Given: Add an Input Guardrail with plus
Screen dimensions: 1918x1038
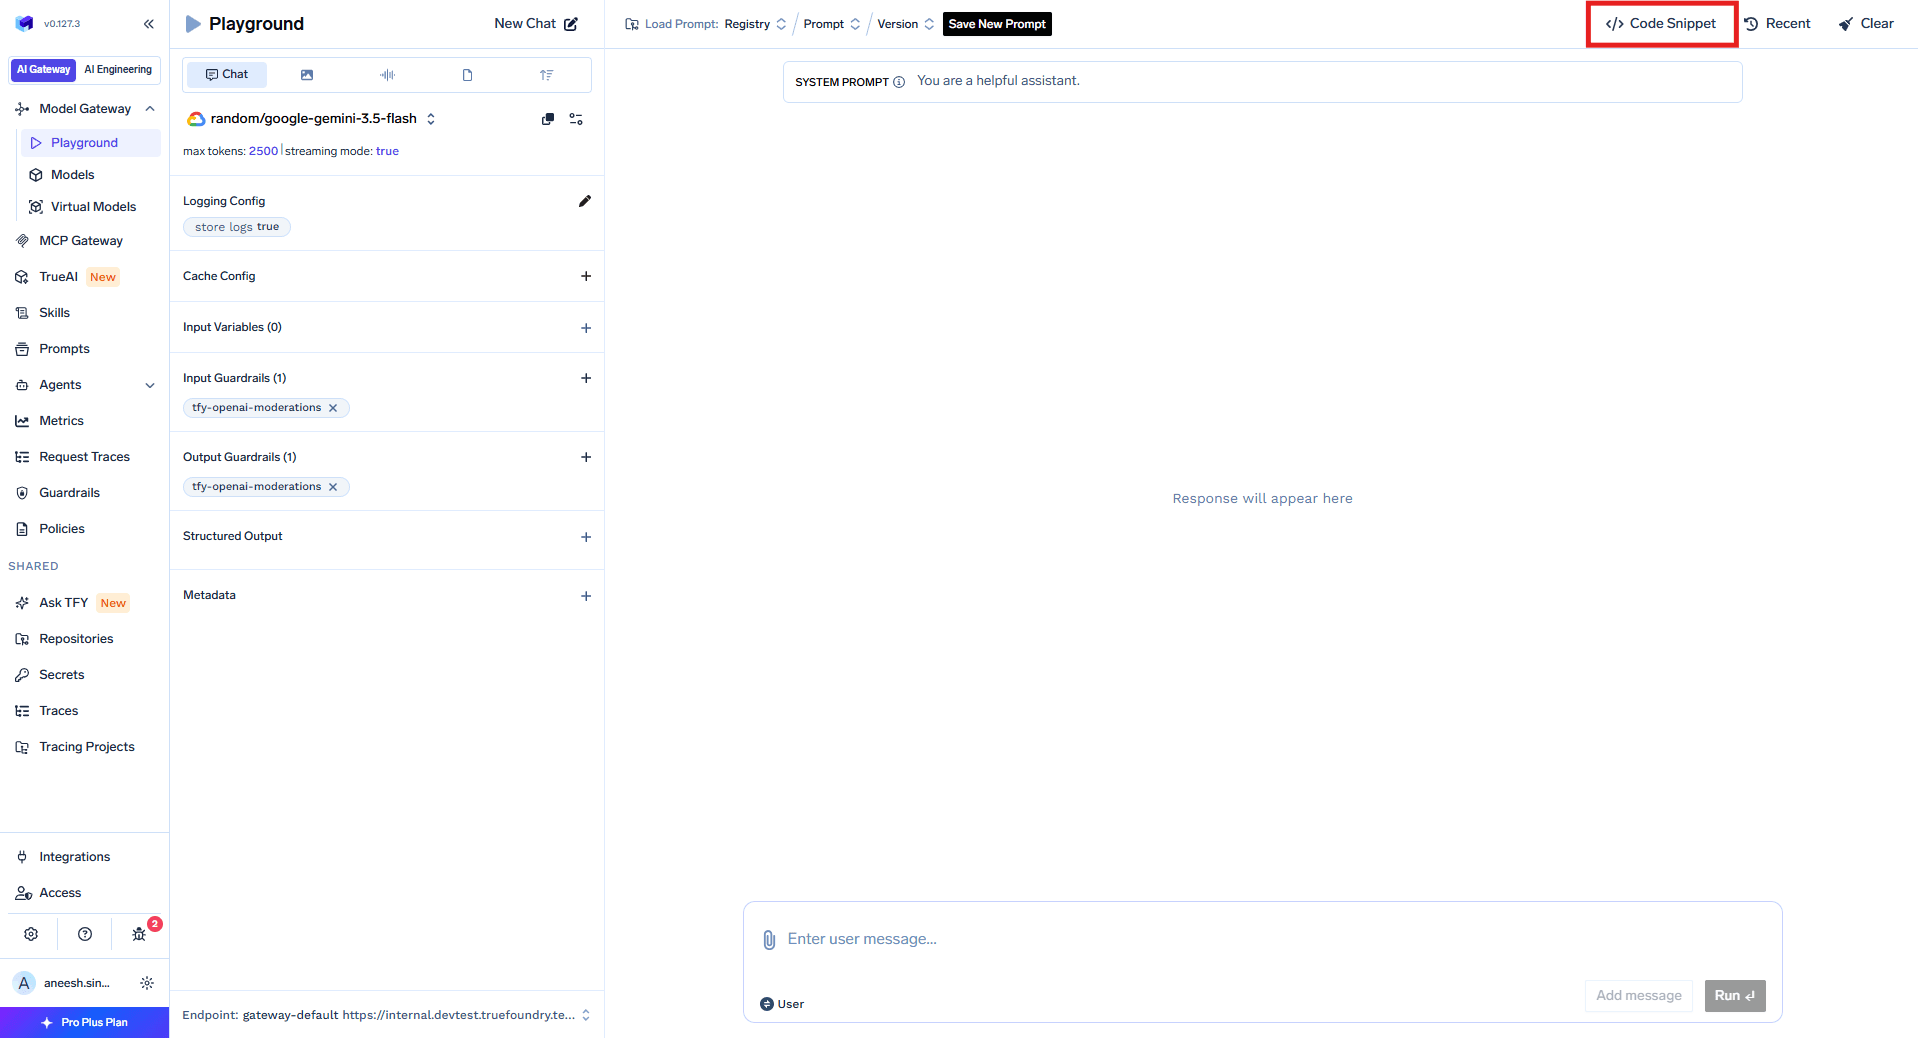Looking at the screenshot, I should coord(586,378).
